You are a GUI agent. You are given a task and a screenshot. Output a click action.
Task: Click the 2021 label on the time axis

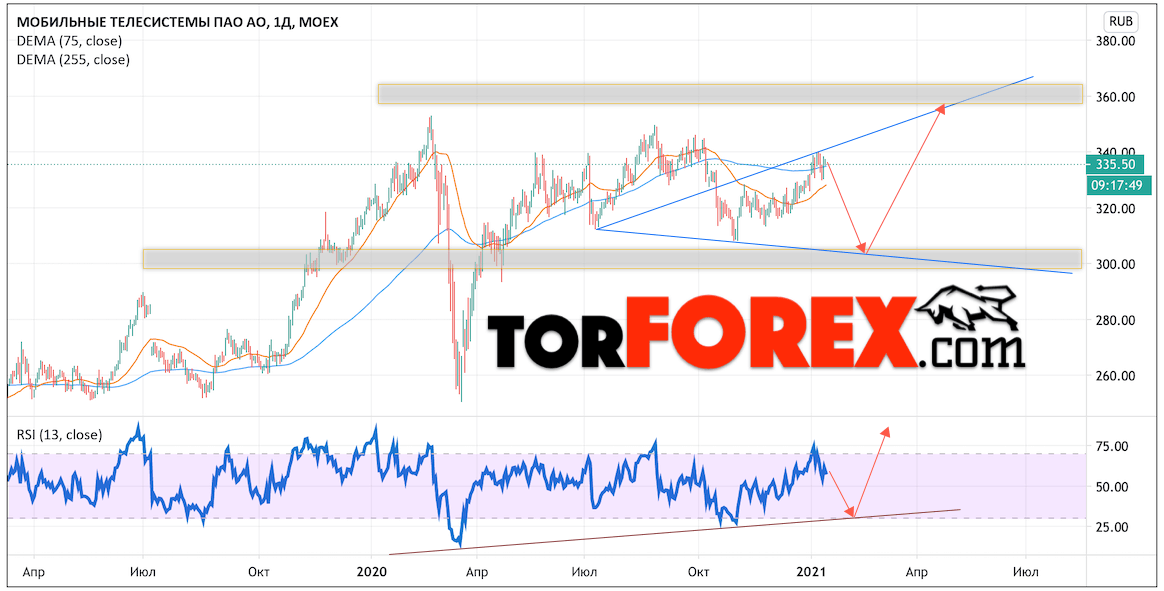click(811, 572)
